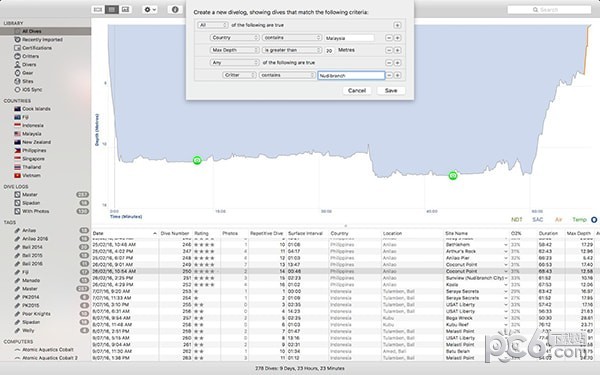This screenshot has width=600, height=375.
Task: Expand Site Name dropdown for Bethlehem row
Action: click(505, 245)
